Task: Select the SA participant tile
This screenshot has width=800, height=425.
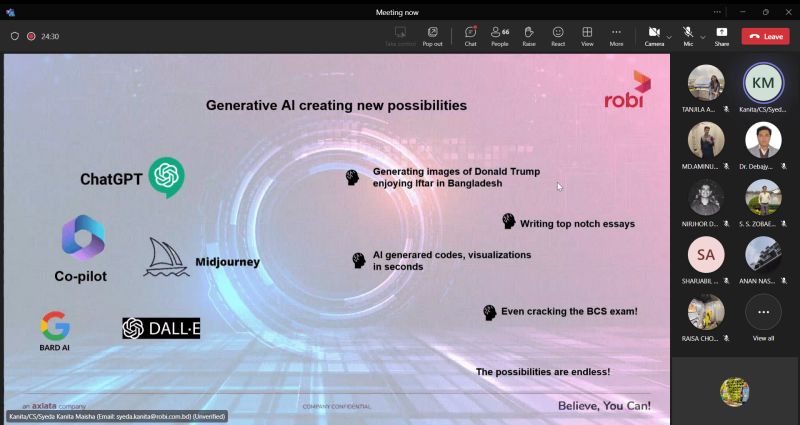Action: coord(706,259)
